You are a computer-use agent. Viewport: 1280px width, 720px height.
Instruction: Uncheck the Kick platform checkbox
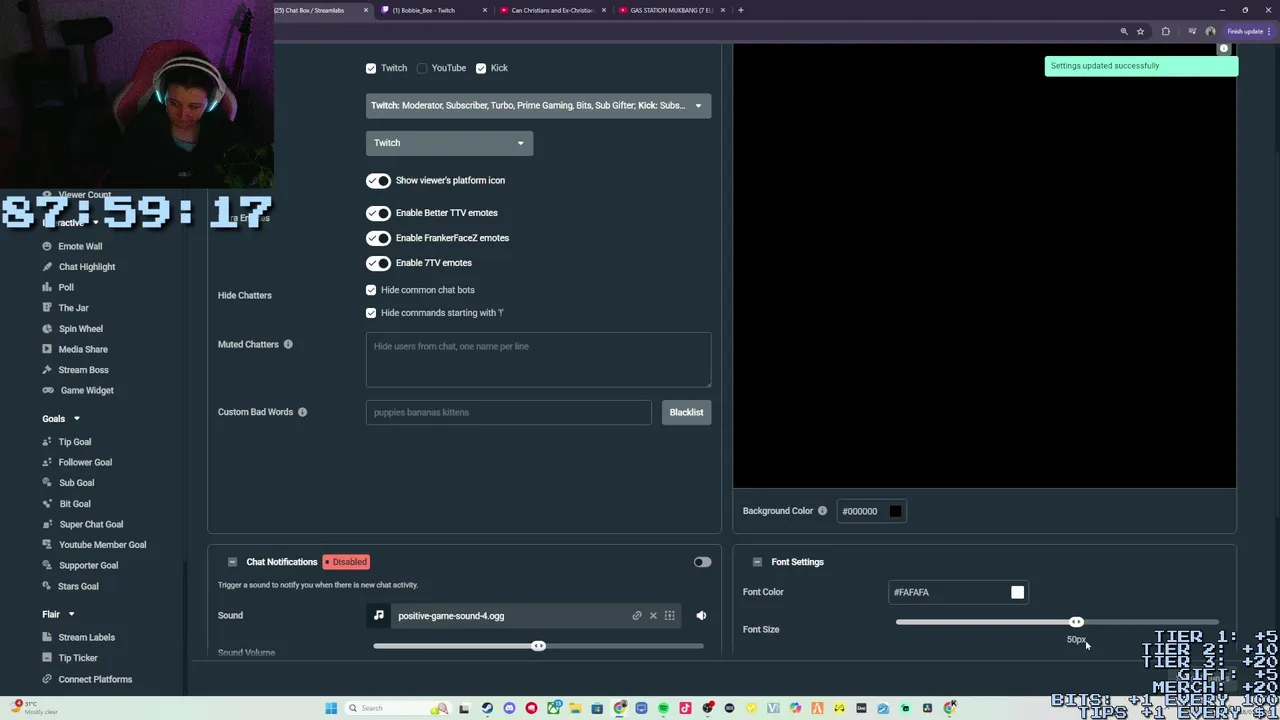coord(481,68)
